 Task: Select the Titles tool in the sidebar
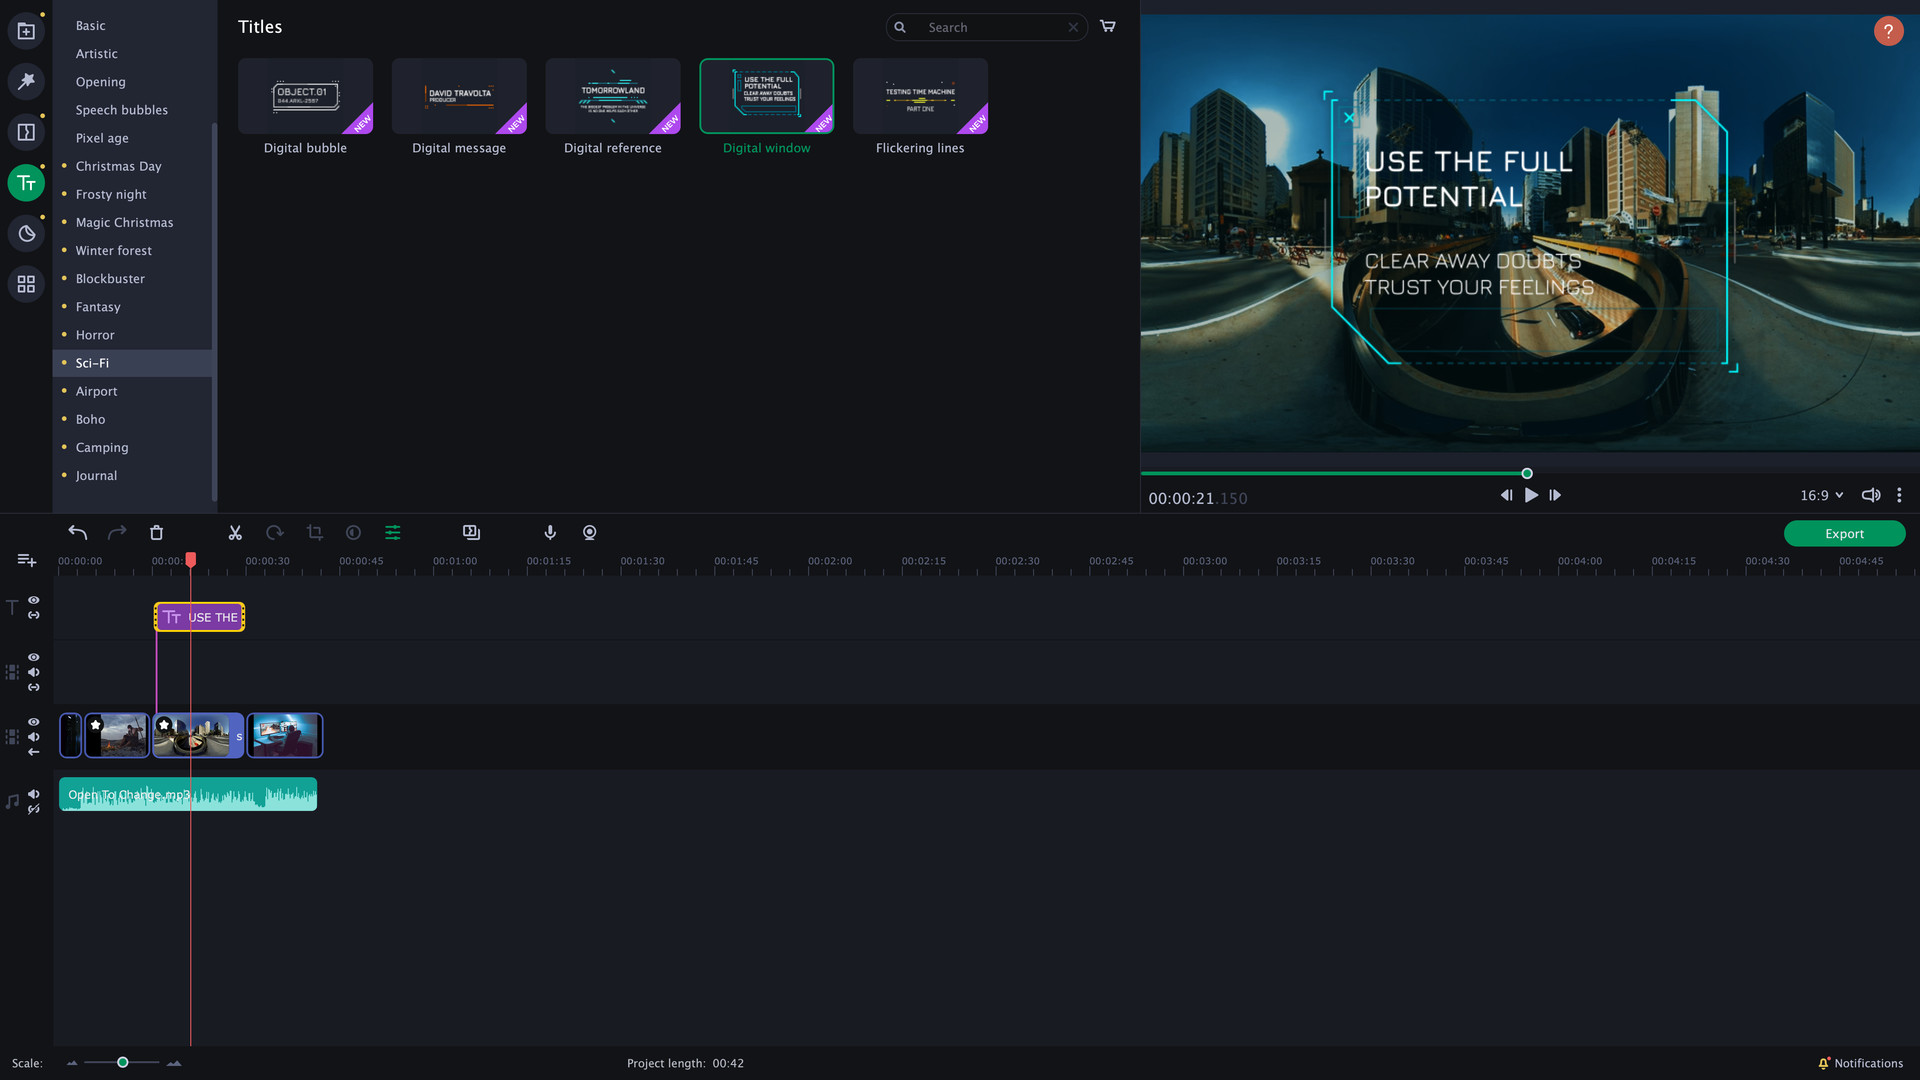pyautogui.click(x=26, y=182)
